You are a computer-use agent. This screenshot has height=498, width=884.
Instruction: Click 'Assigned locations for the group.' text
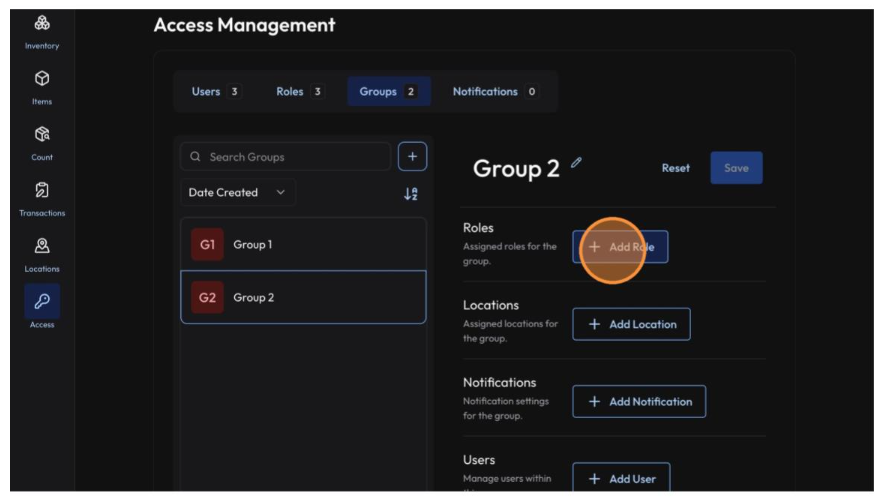click(510, 331)
